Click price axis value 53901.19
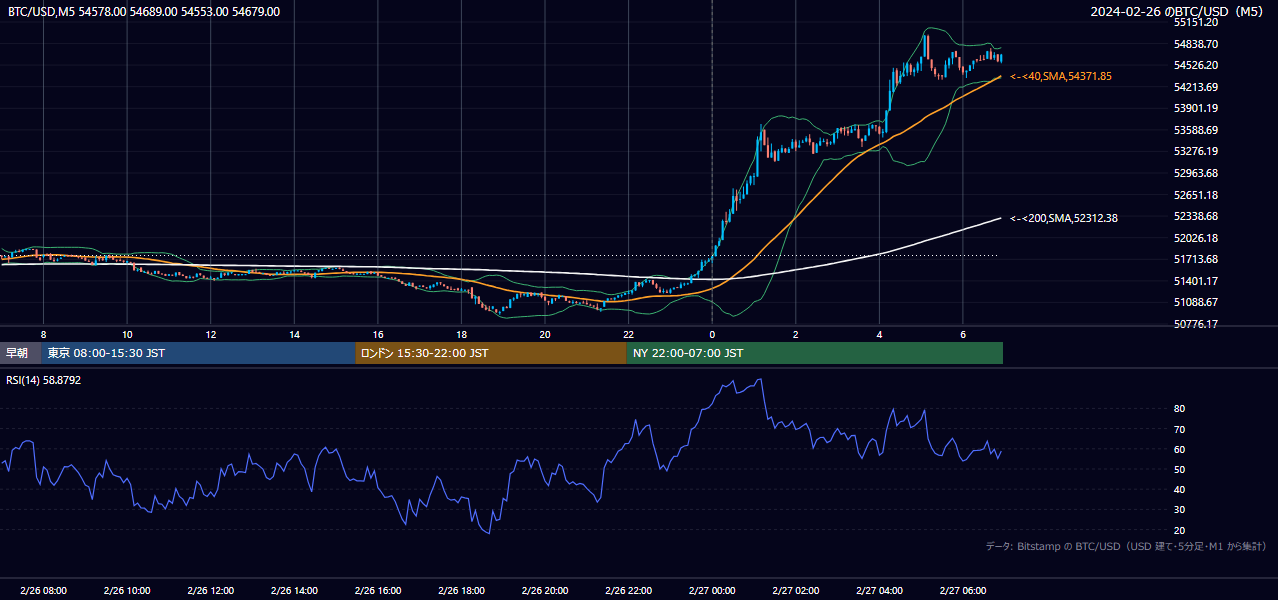 click(x=1195, y=108)
